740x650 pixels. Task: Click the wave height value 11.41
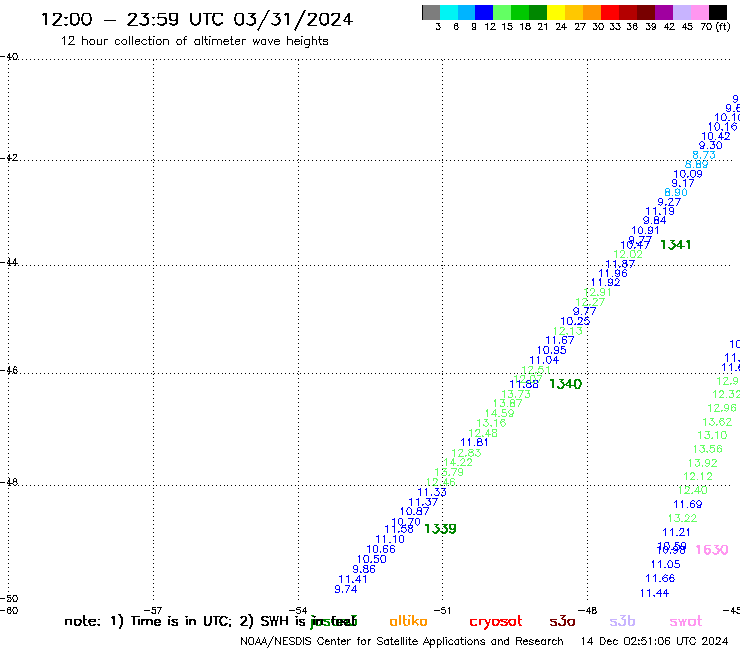pyautogui.click(x=353, y=579)
